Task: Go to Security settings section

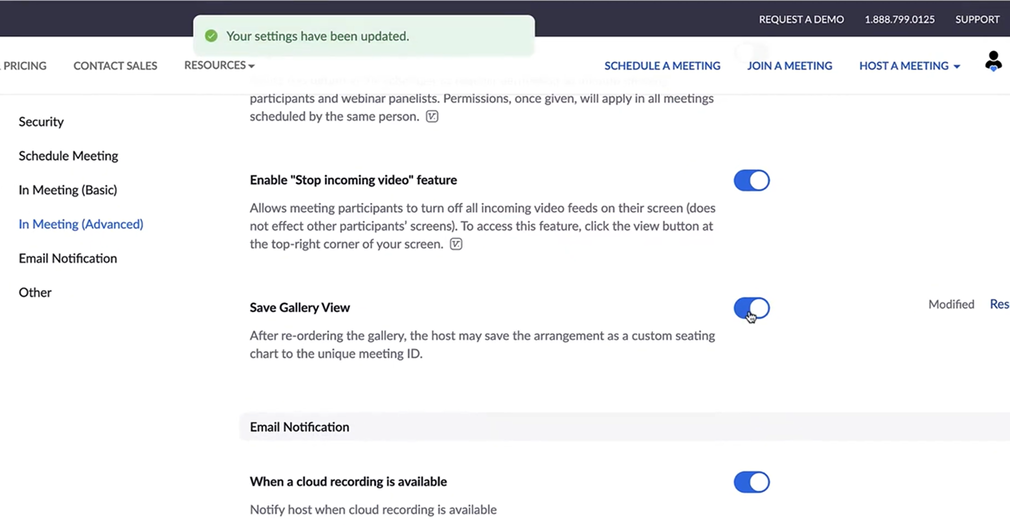Action: (41, 122)
